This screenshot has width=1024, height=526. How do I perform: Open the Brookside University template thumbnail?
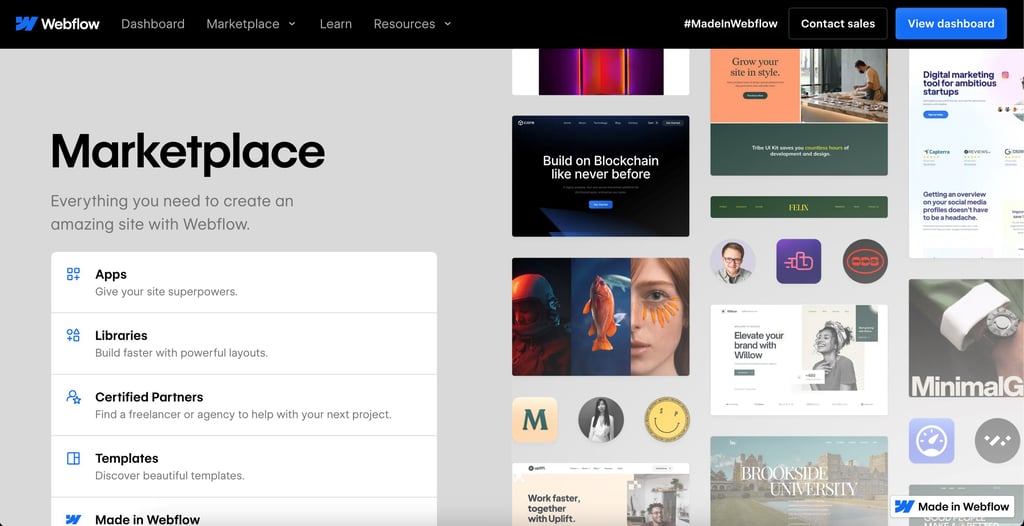(799, 481)
